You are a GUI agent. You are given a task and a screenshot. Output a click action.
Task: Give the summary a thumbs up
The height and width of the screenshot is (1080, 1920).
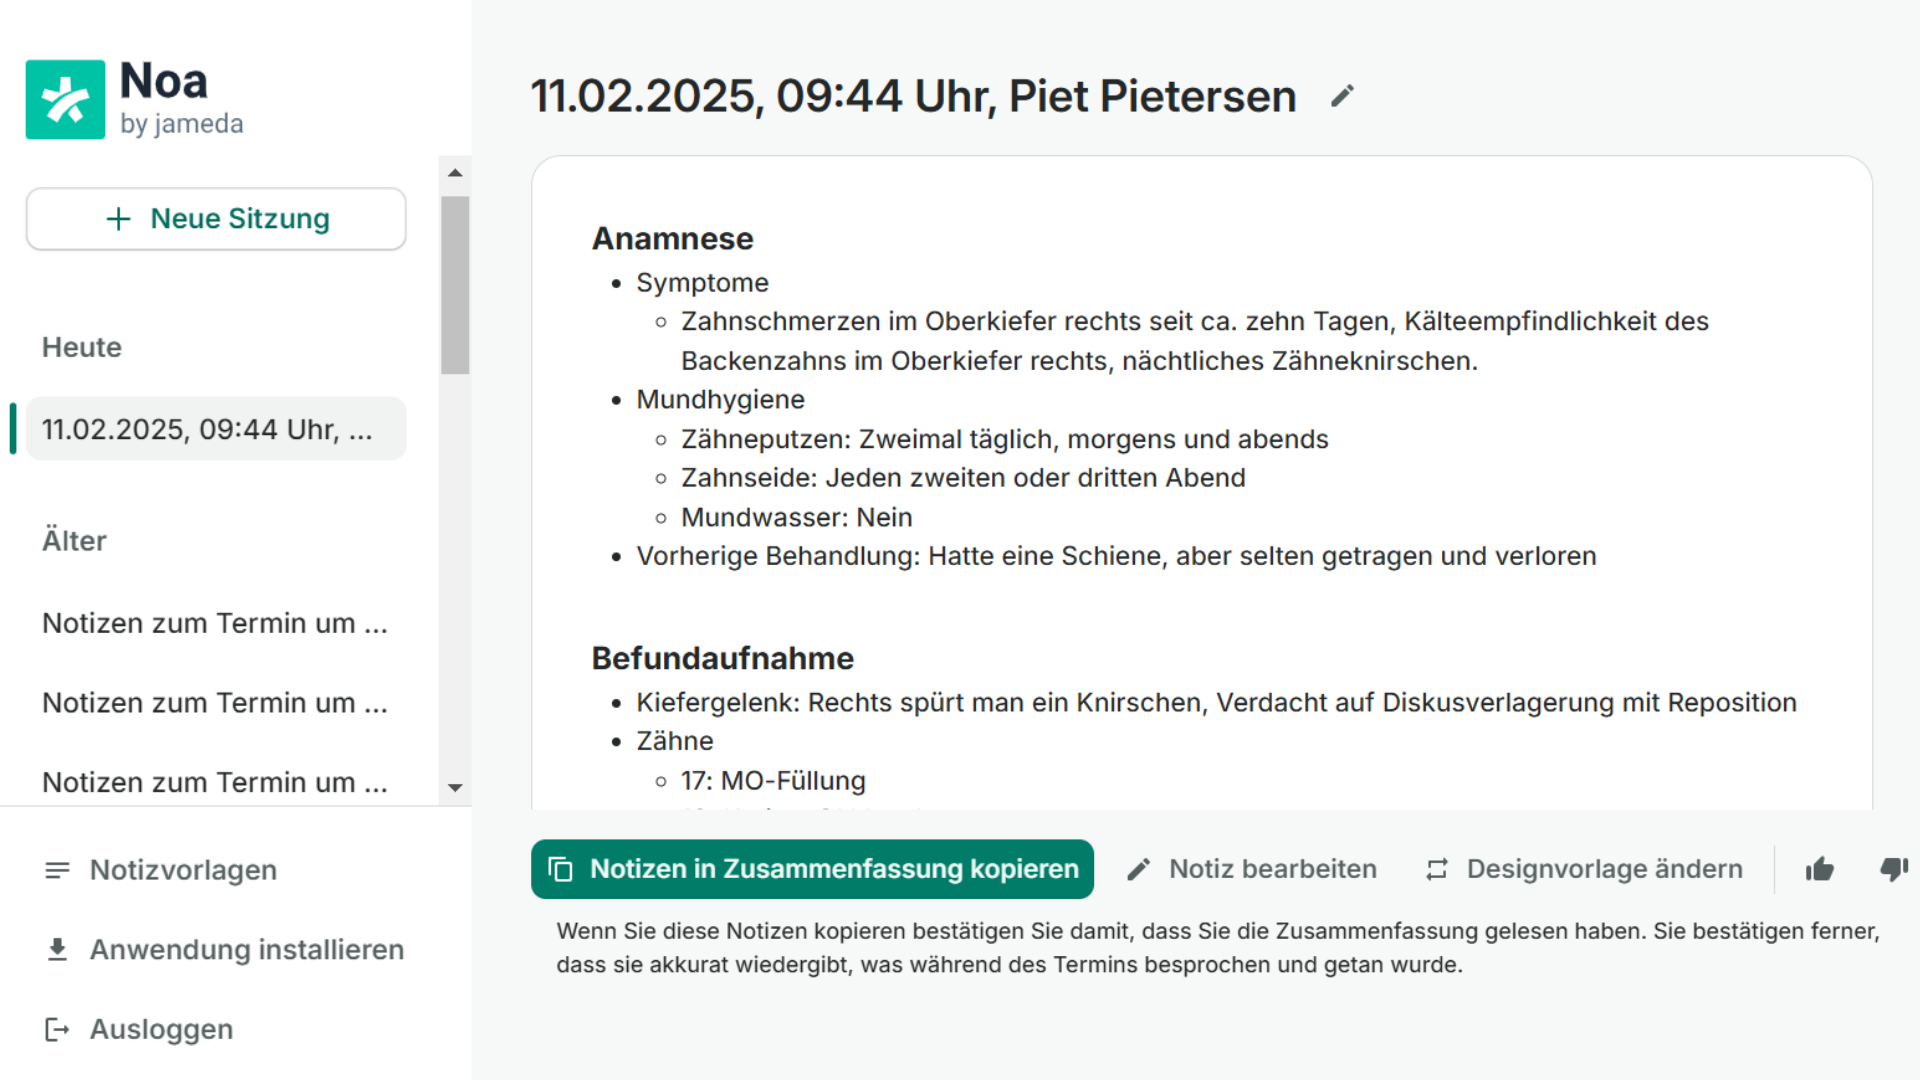click(x=1819, y=869)
